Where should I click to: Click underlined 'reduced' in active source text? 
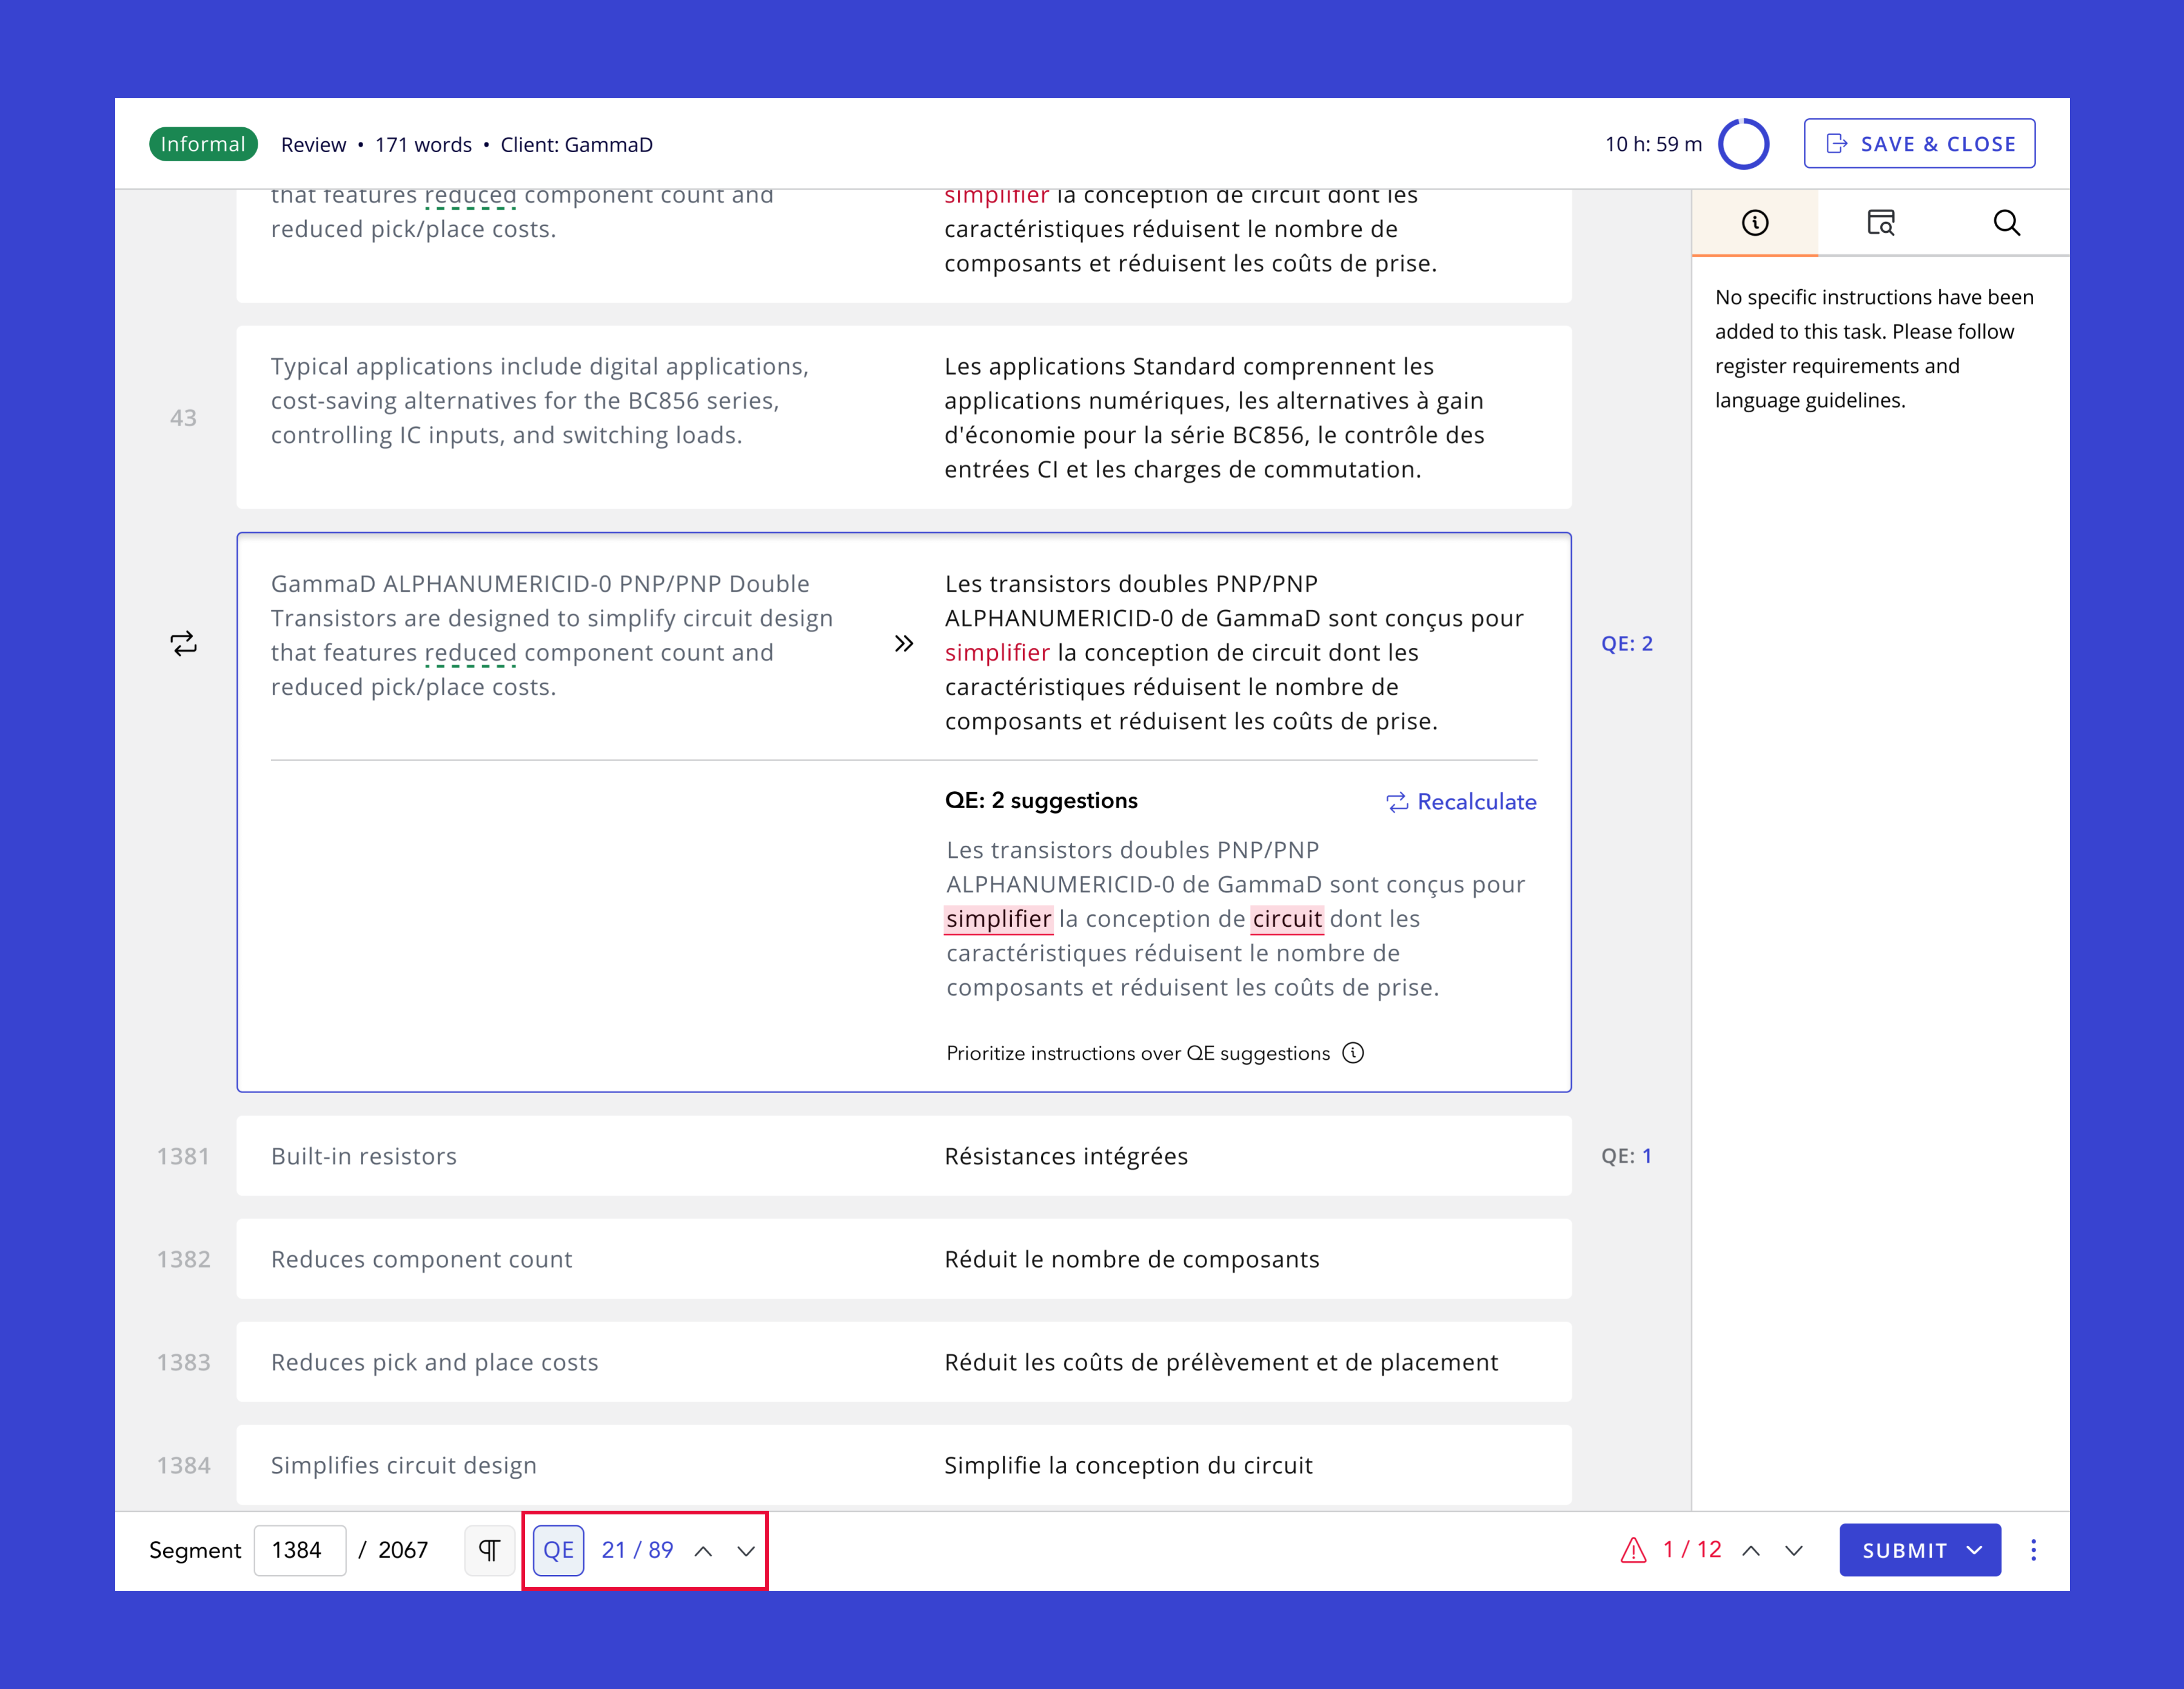pos(470,653)
